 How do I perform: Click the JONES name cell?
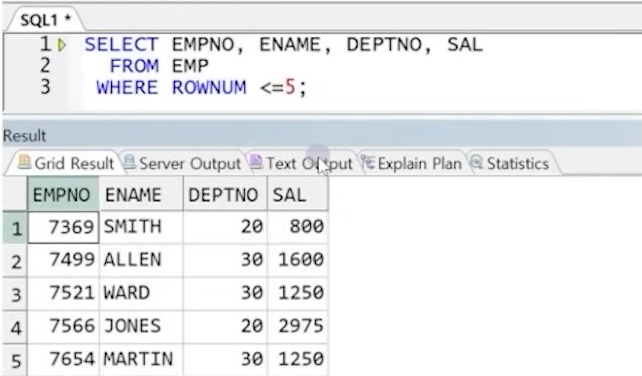click(141, 327)
